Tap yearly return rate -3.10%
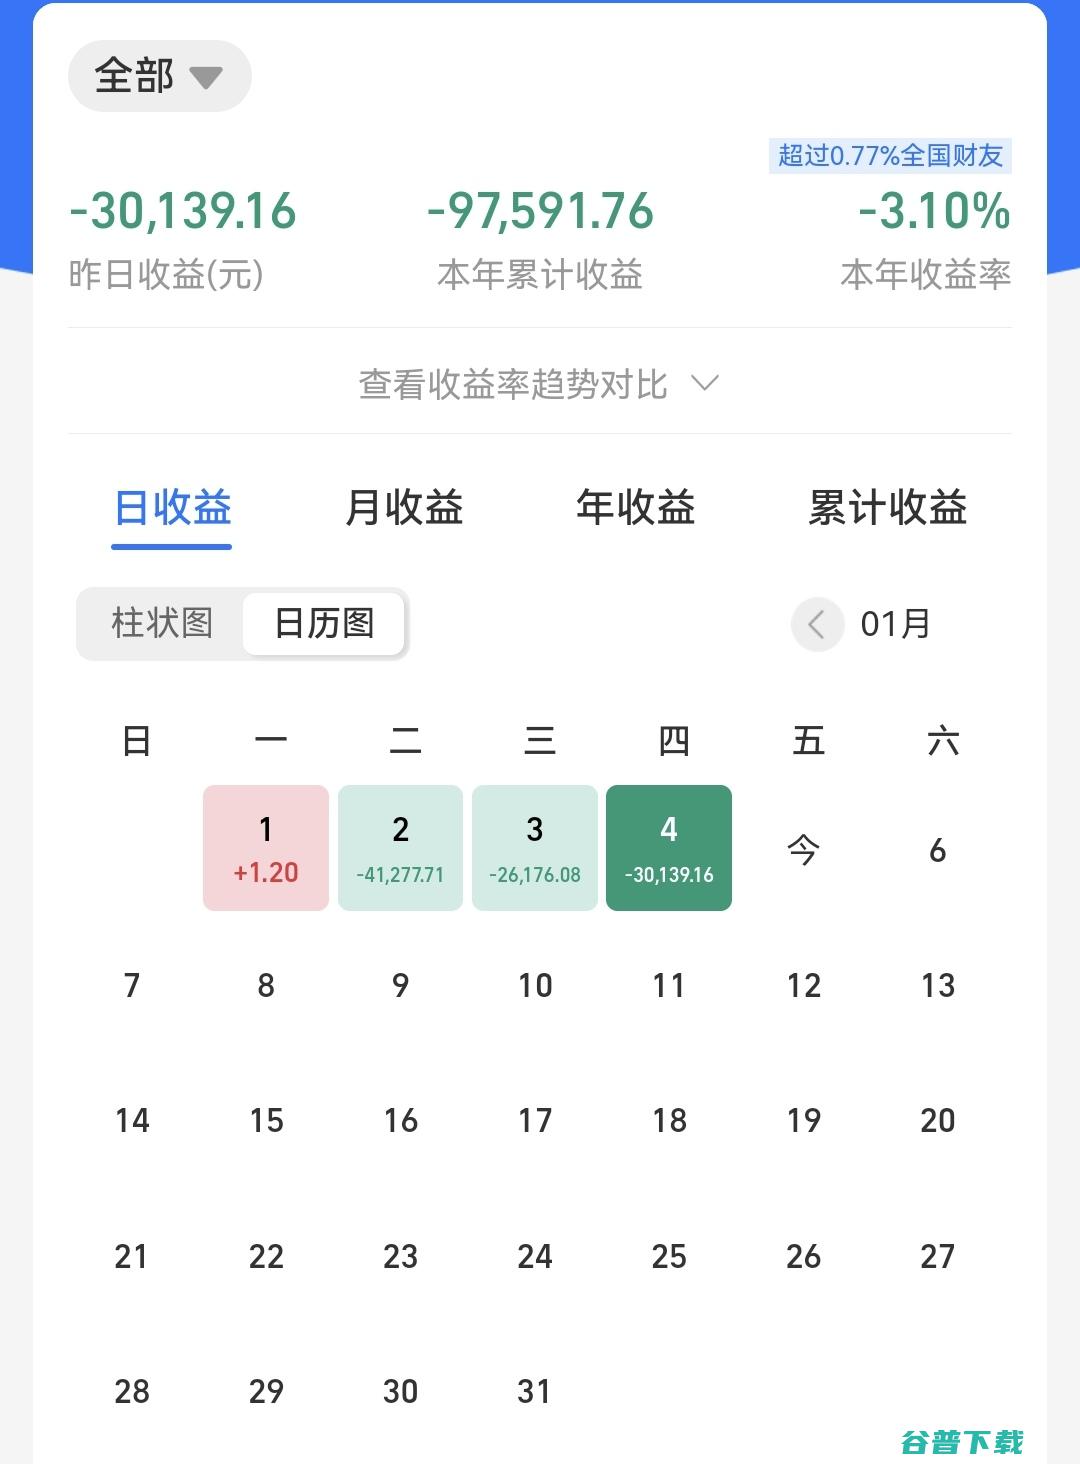1080x1464 pixels. click(934, 211)
